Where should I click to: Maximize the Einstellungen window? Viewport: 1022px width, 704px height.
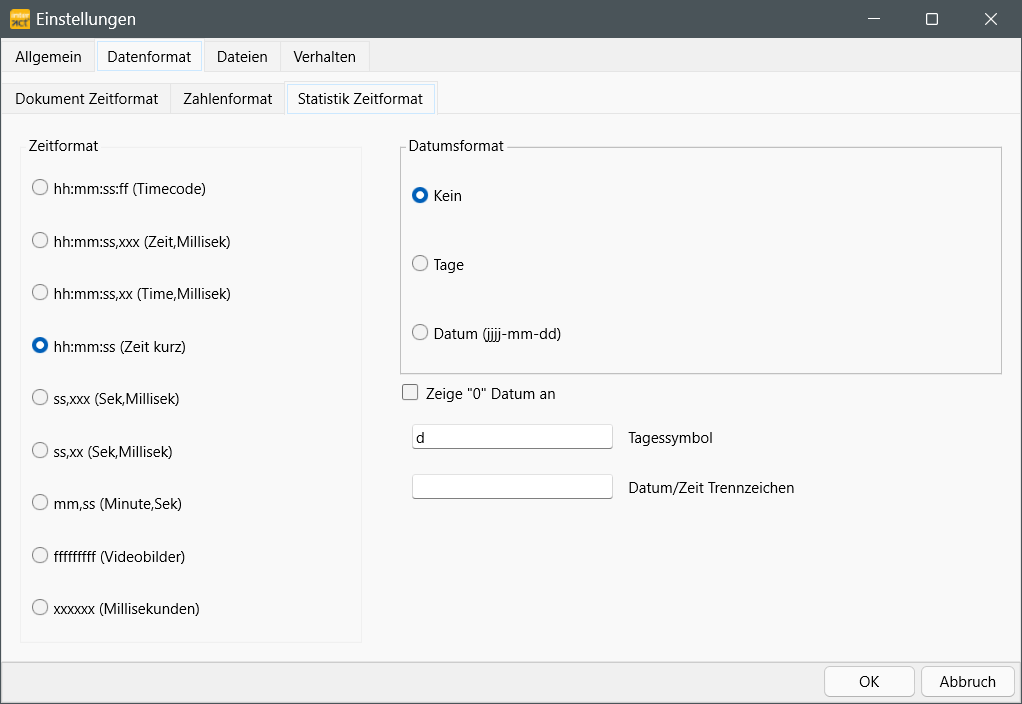point(932,19)
